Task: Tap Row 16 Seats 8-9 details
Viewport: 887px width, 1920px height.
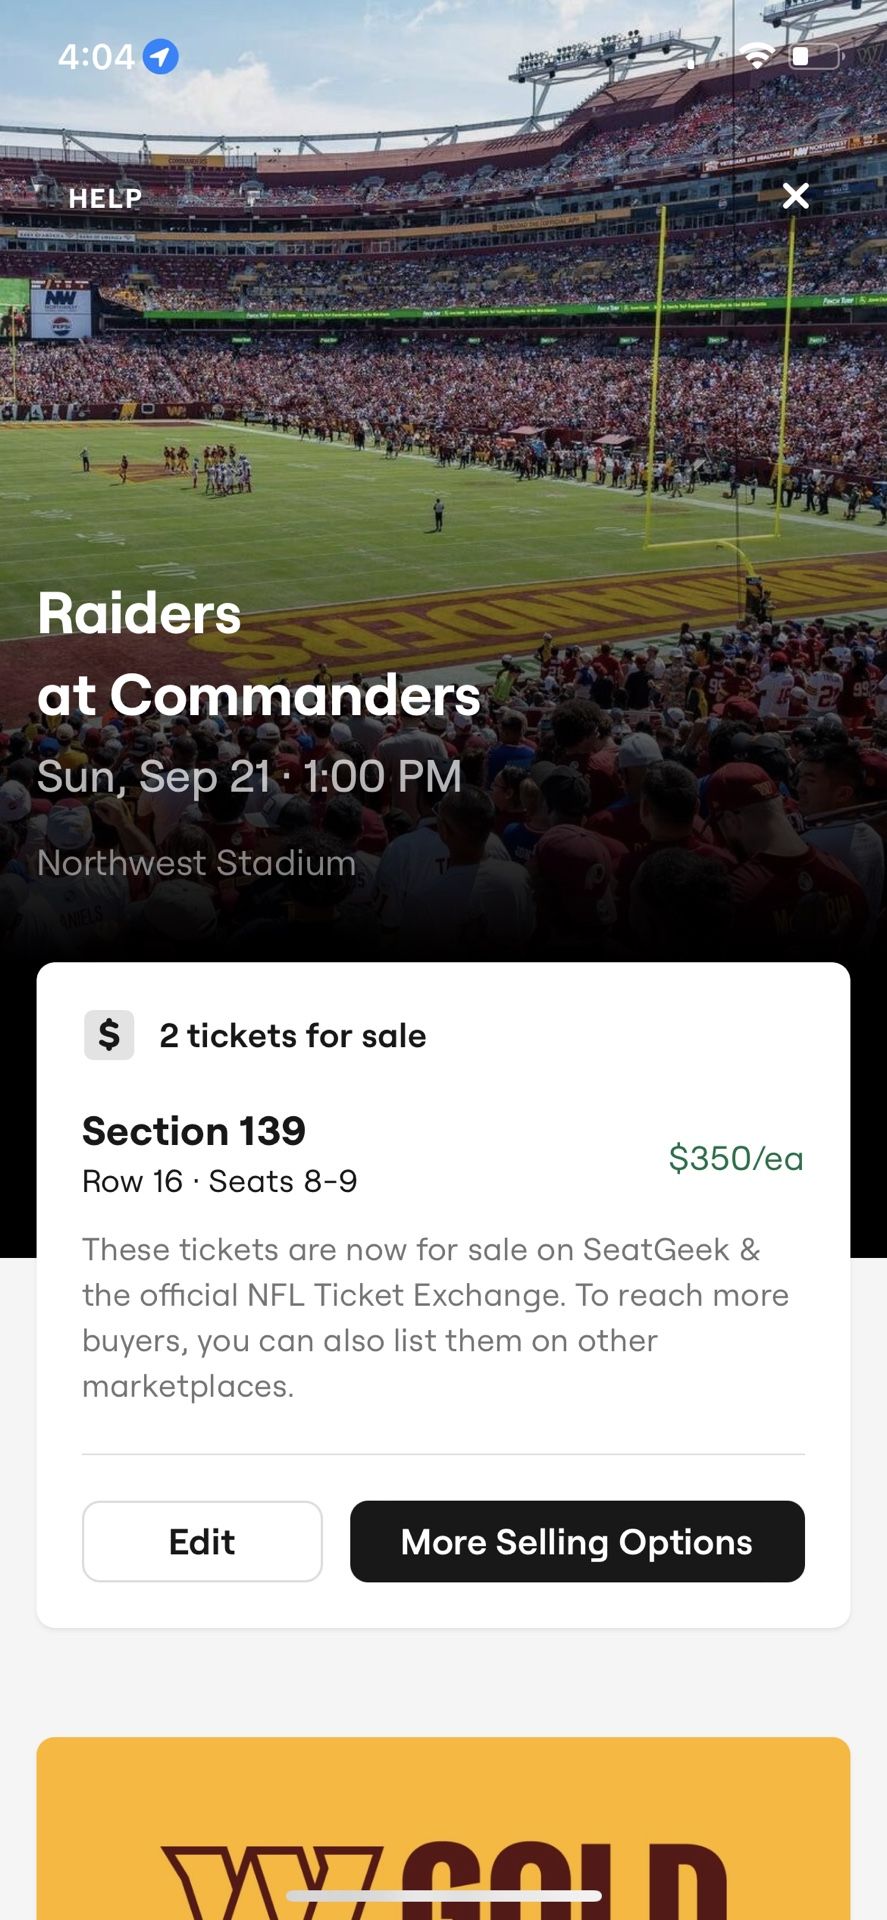Action: coord(219,1181)
